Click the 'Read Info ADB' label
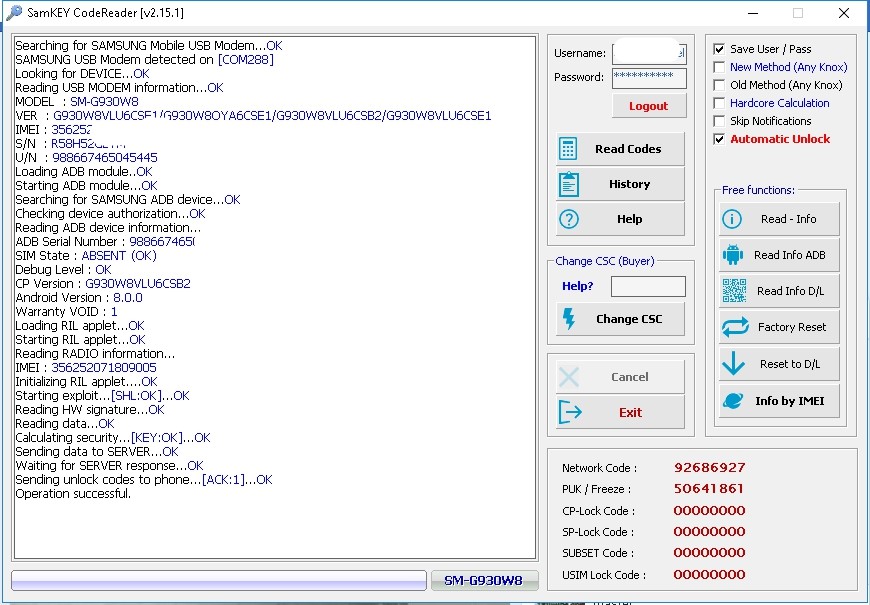 click(x=790, y=255)
